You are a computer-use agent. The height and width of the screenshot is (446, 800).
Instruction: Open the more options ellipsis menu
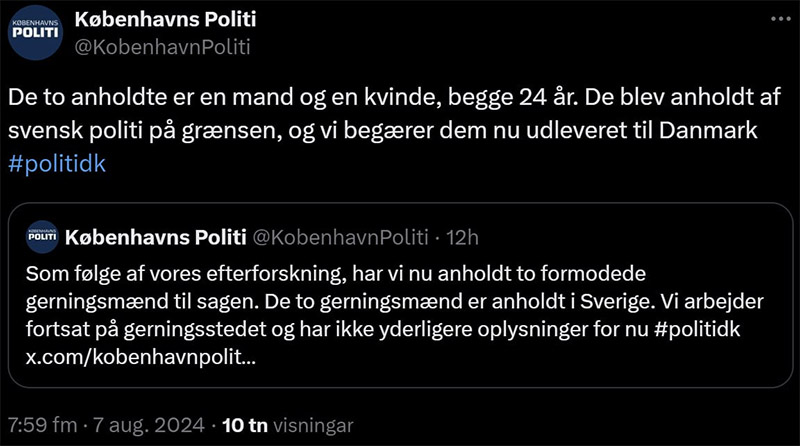(x=775, y=20)
